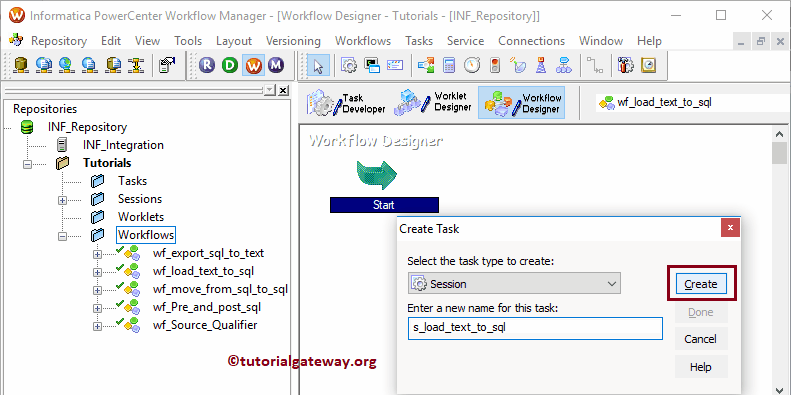791x395 pixels.
Task: Click the hierarchy Worklet toolbar icon
Action: tap(564, 65)
